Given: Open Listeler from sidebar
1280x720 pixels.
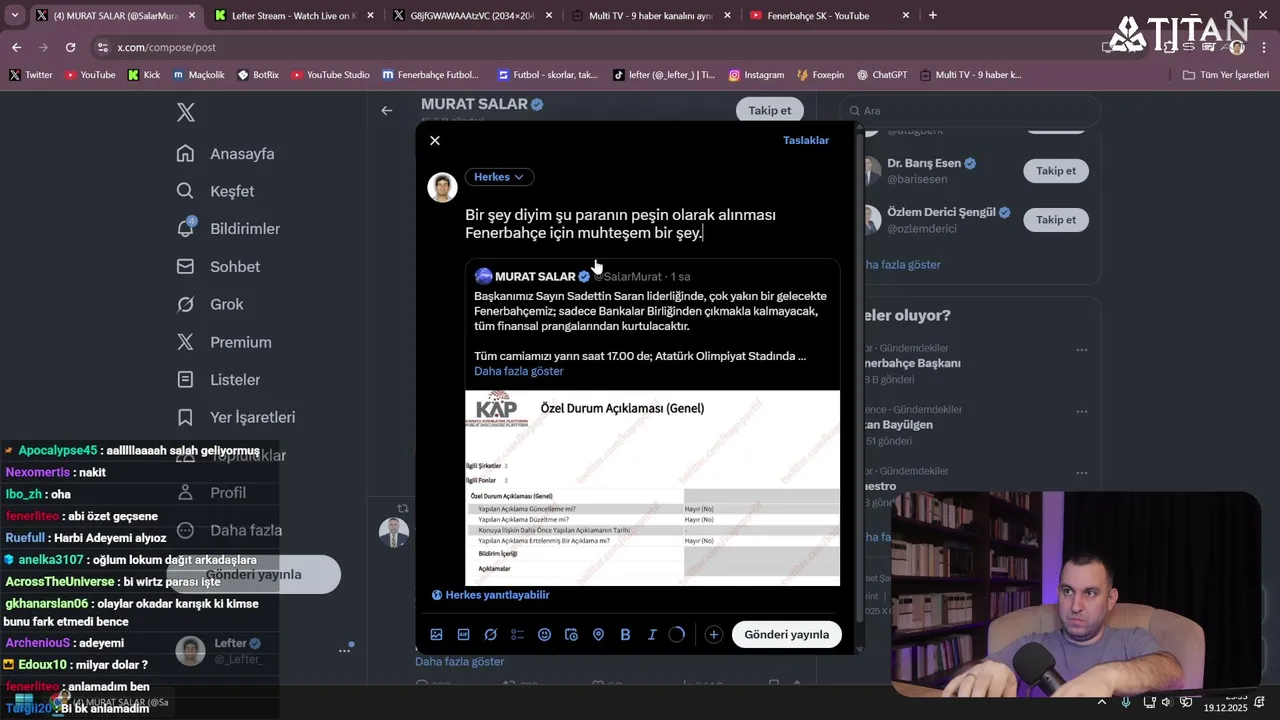Looking at the screenshot, I should 219,380.
